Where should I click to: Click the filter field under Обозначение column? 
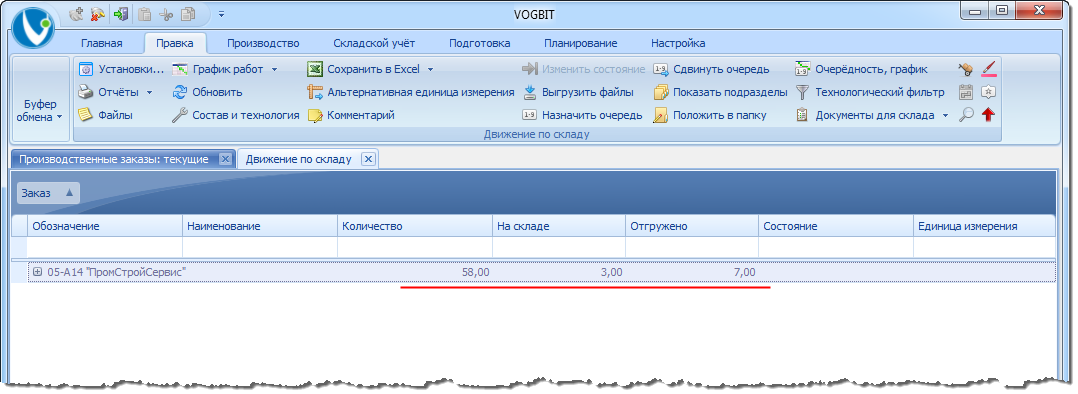[104, 247]
